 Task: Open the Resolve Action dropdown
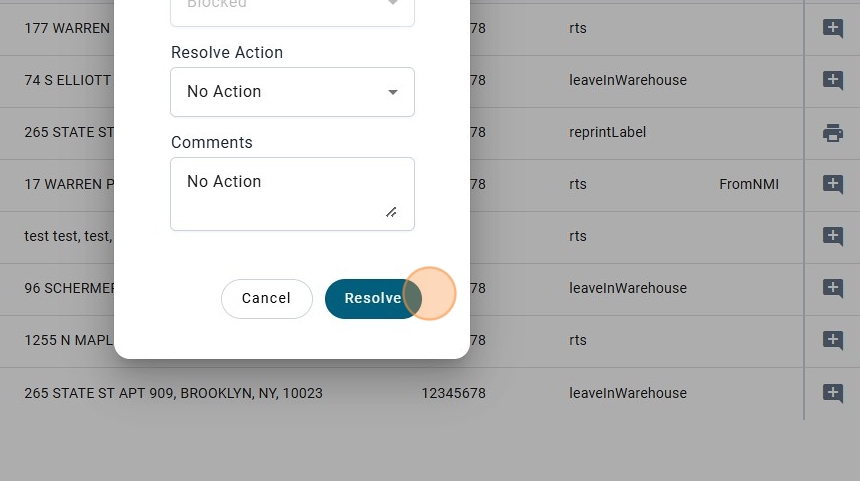click(292, 92)
